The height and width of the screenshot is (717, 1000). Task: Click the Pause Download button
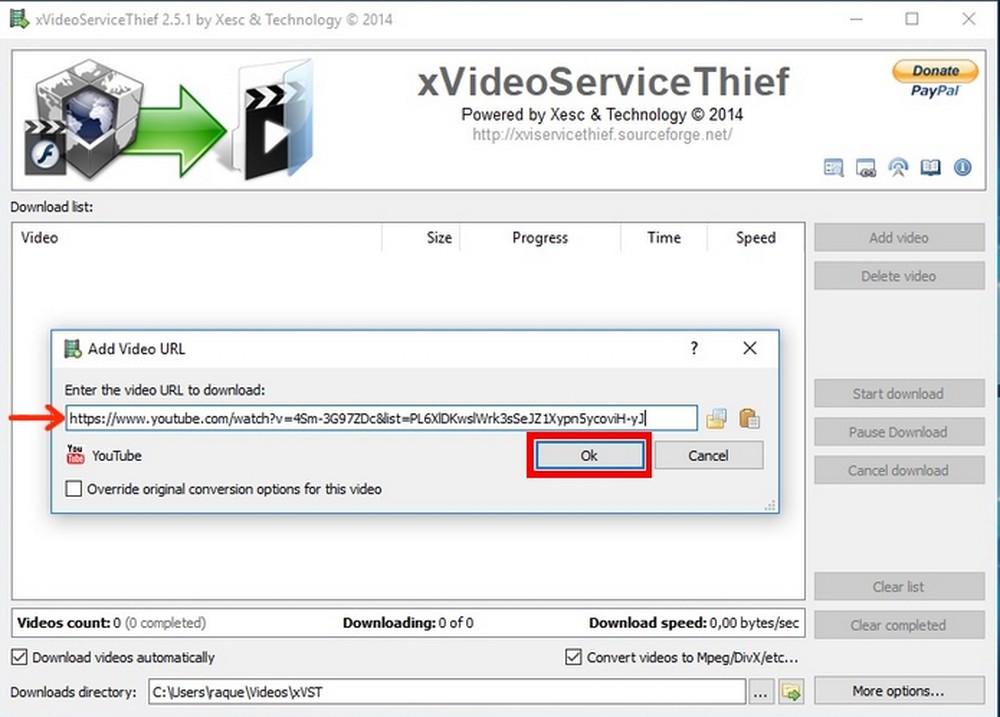coord(899,432)
